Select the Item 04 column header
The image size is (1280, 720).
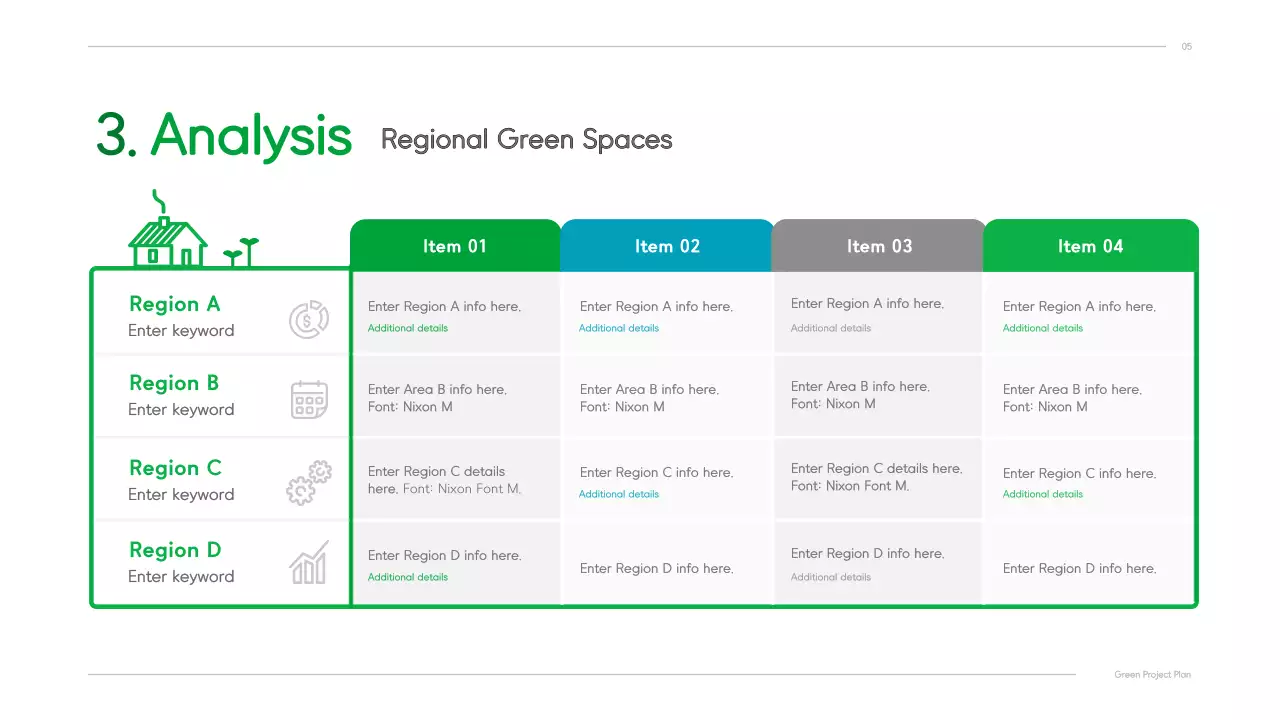click(x=1090, y=245)
